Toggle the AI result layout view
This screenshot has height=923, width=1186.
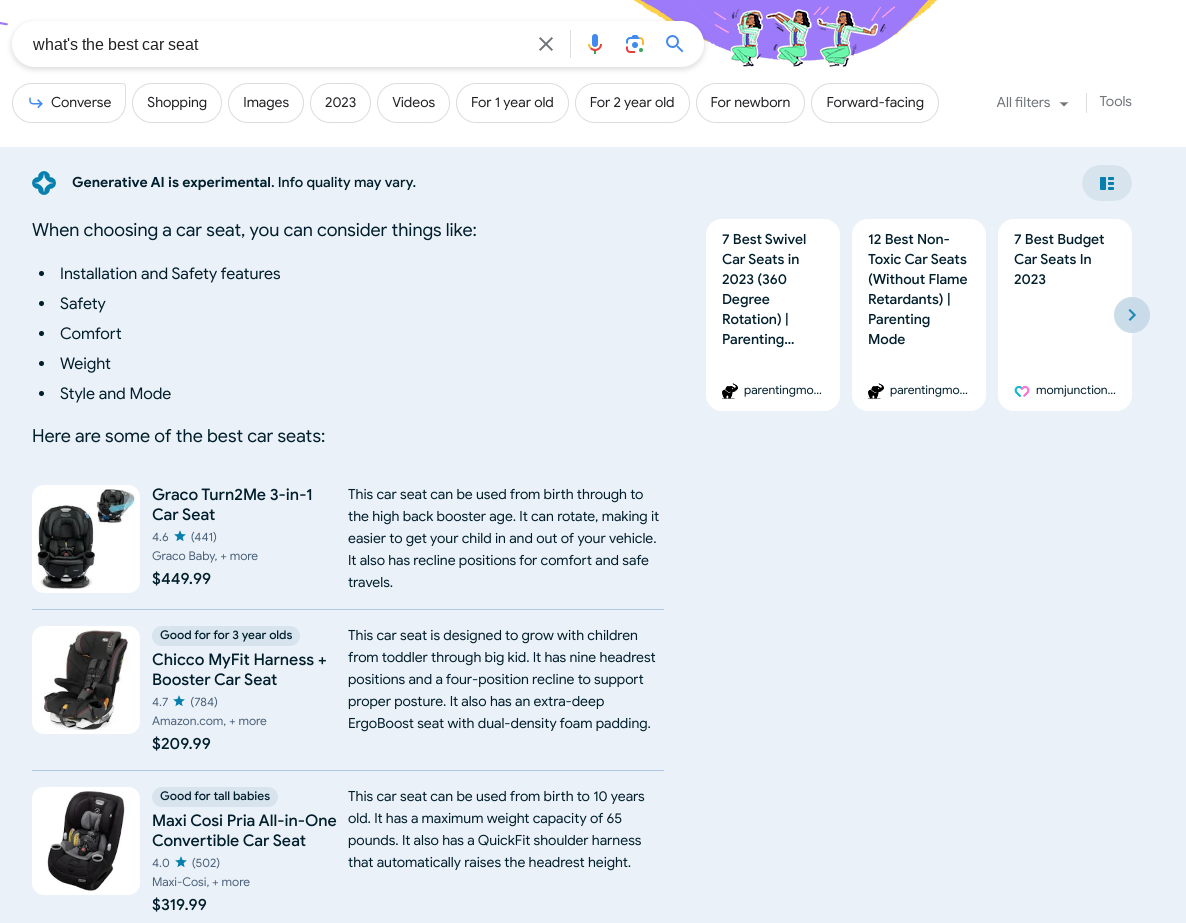[1106, 183]
